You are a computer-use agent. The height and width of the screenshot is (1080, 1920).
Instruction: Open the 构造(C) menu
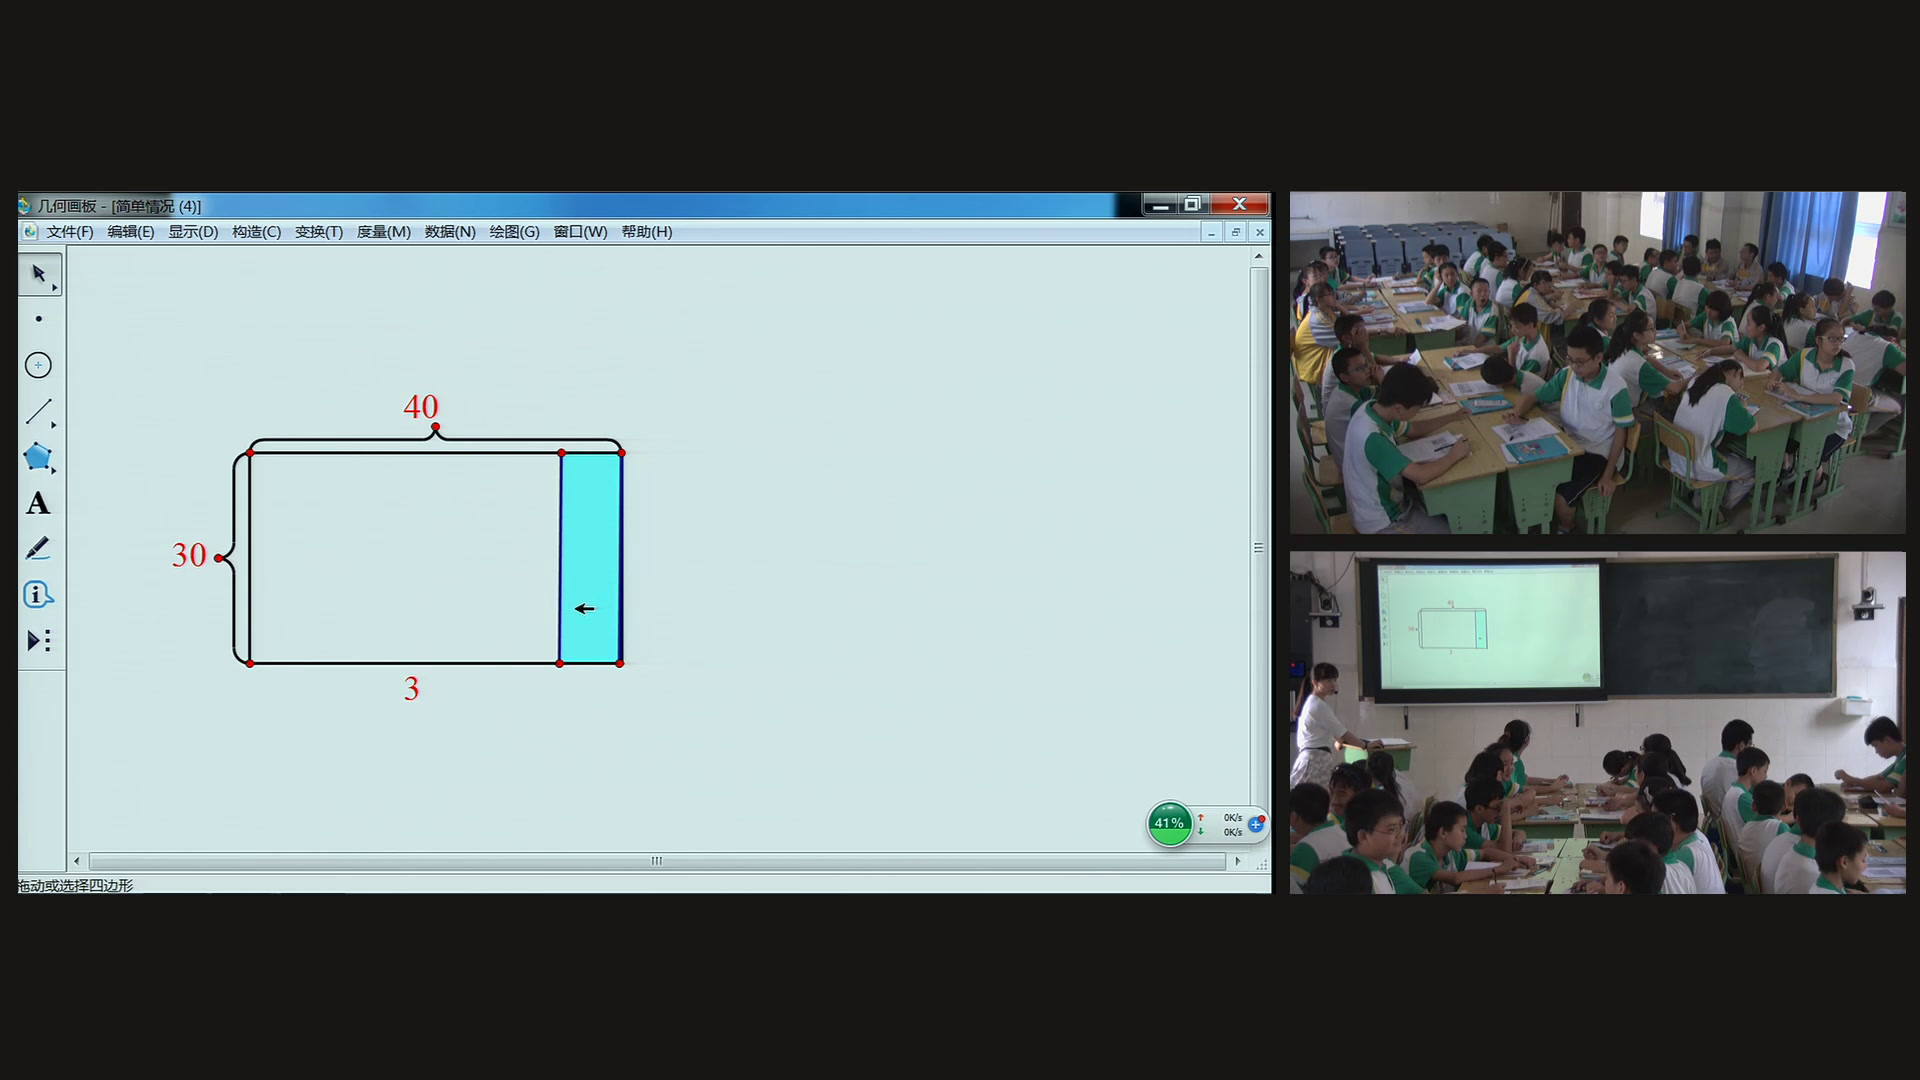pyautogui.click(x=256, y=232)
